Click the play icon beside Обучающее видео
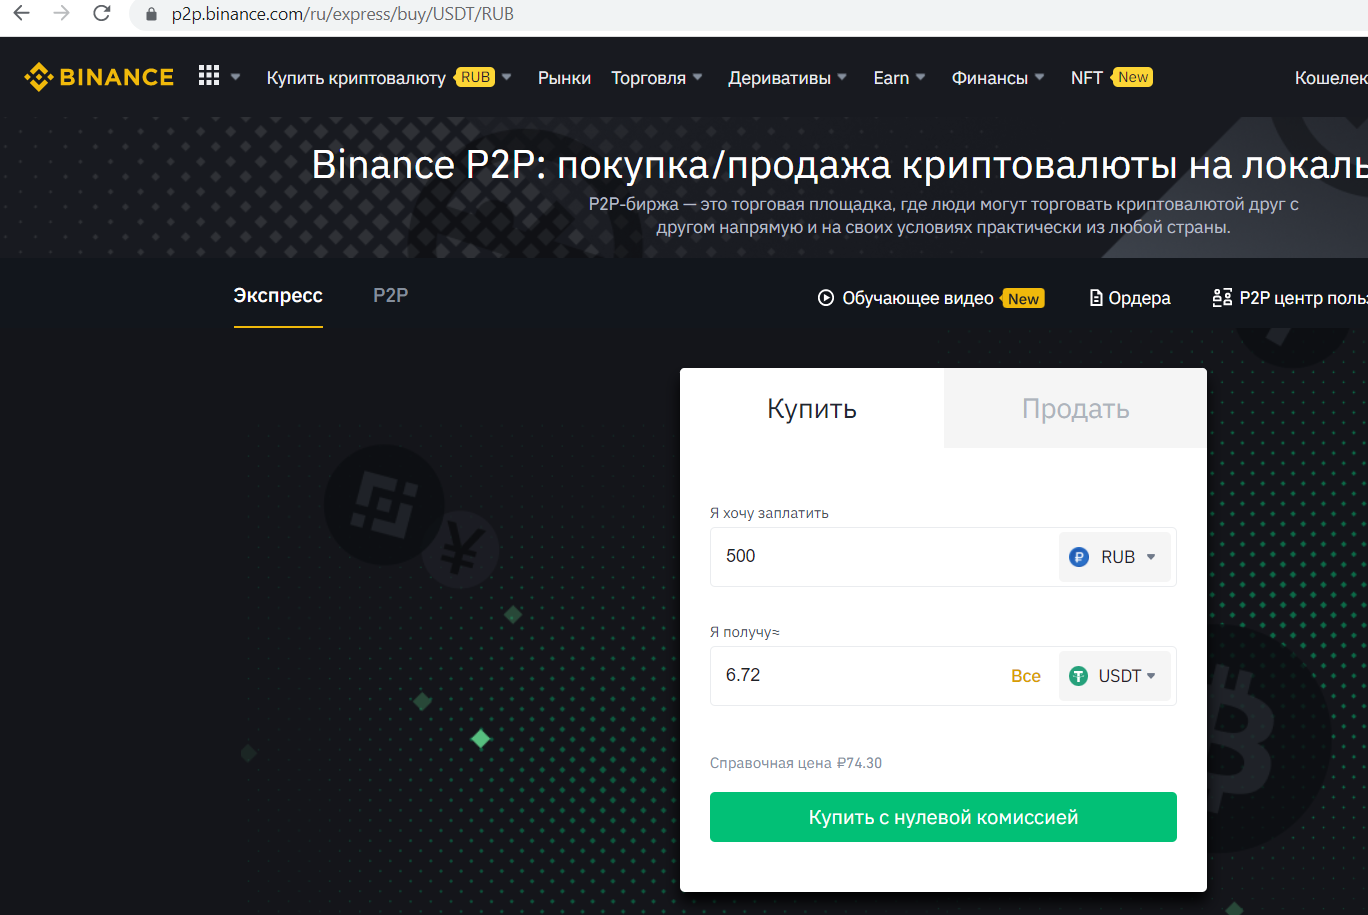This screenshot has width=1368, height=915. 826,298
